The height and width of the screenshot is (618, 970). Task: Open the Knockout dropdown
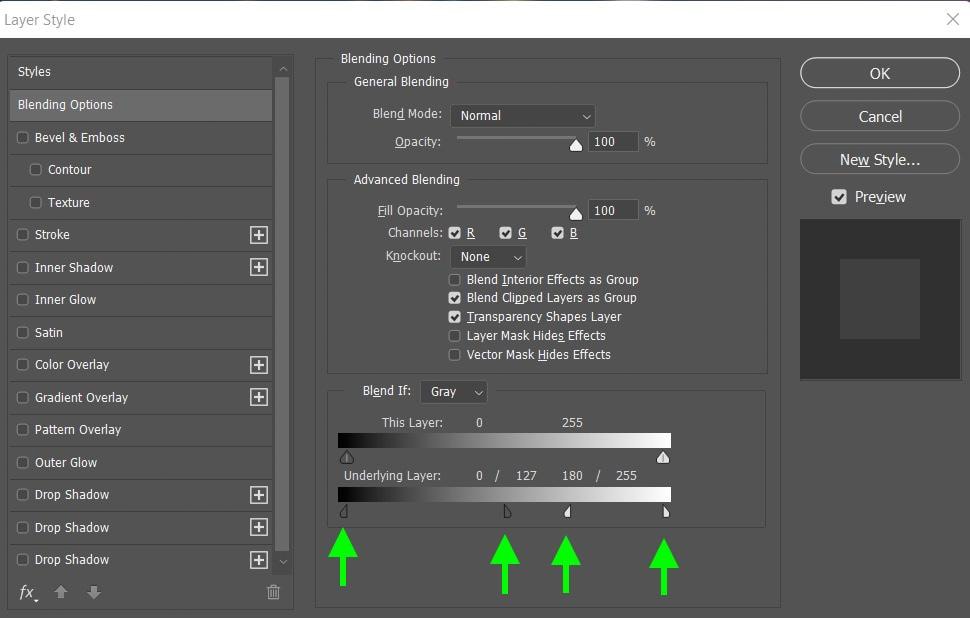click(489, 257)
